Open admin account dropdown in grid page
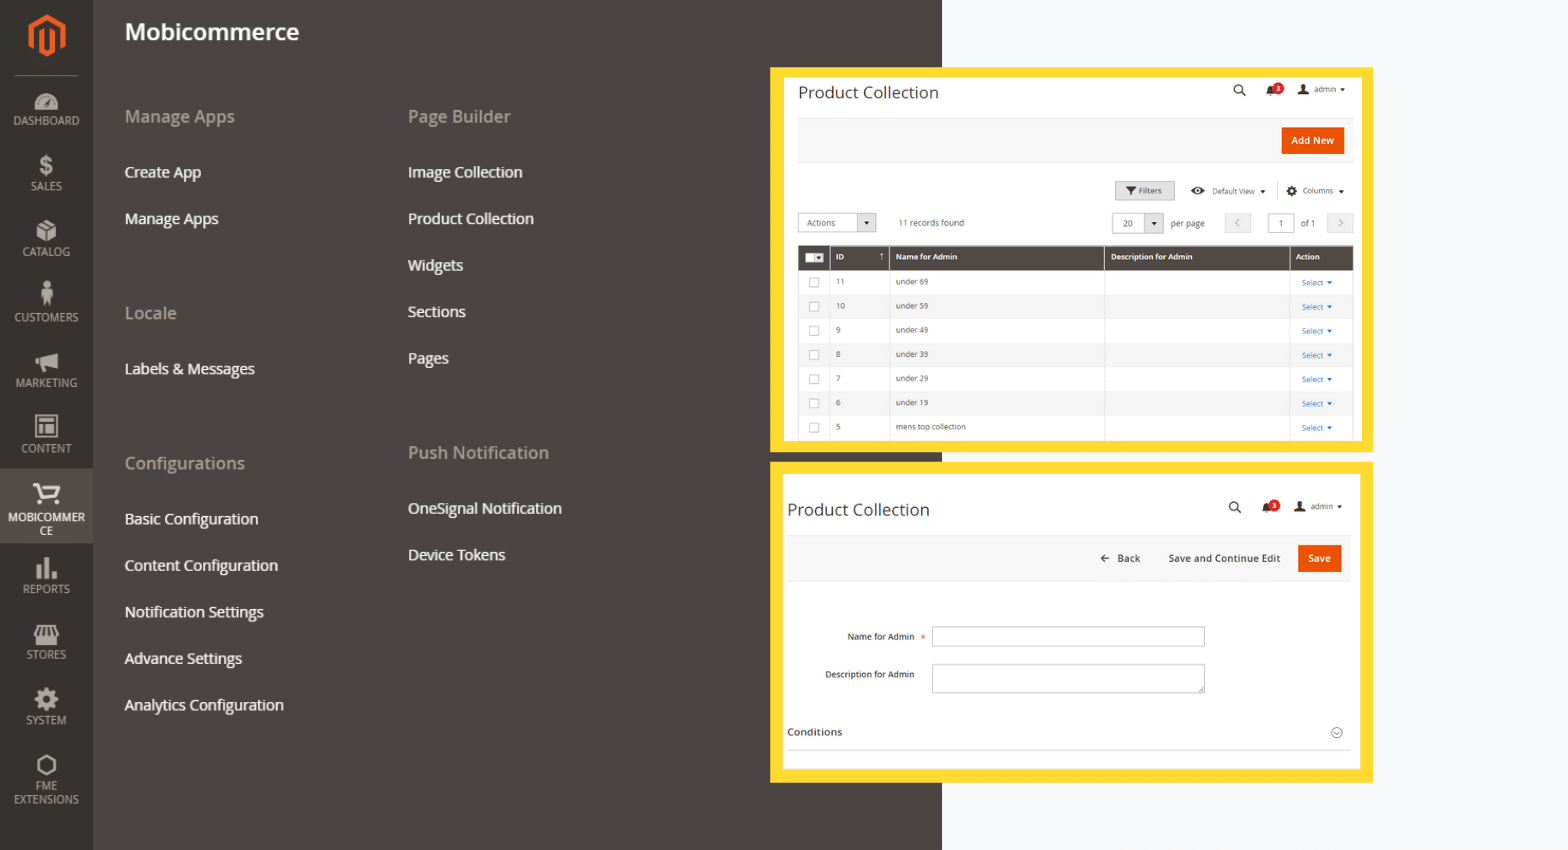This screenshot has width=1568, height=850. point(1321,90)
